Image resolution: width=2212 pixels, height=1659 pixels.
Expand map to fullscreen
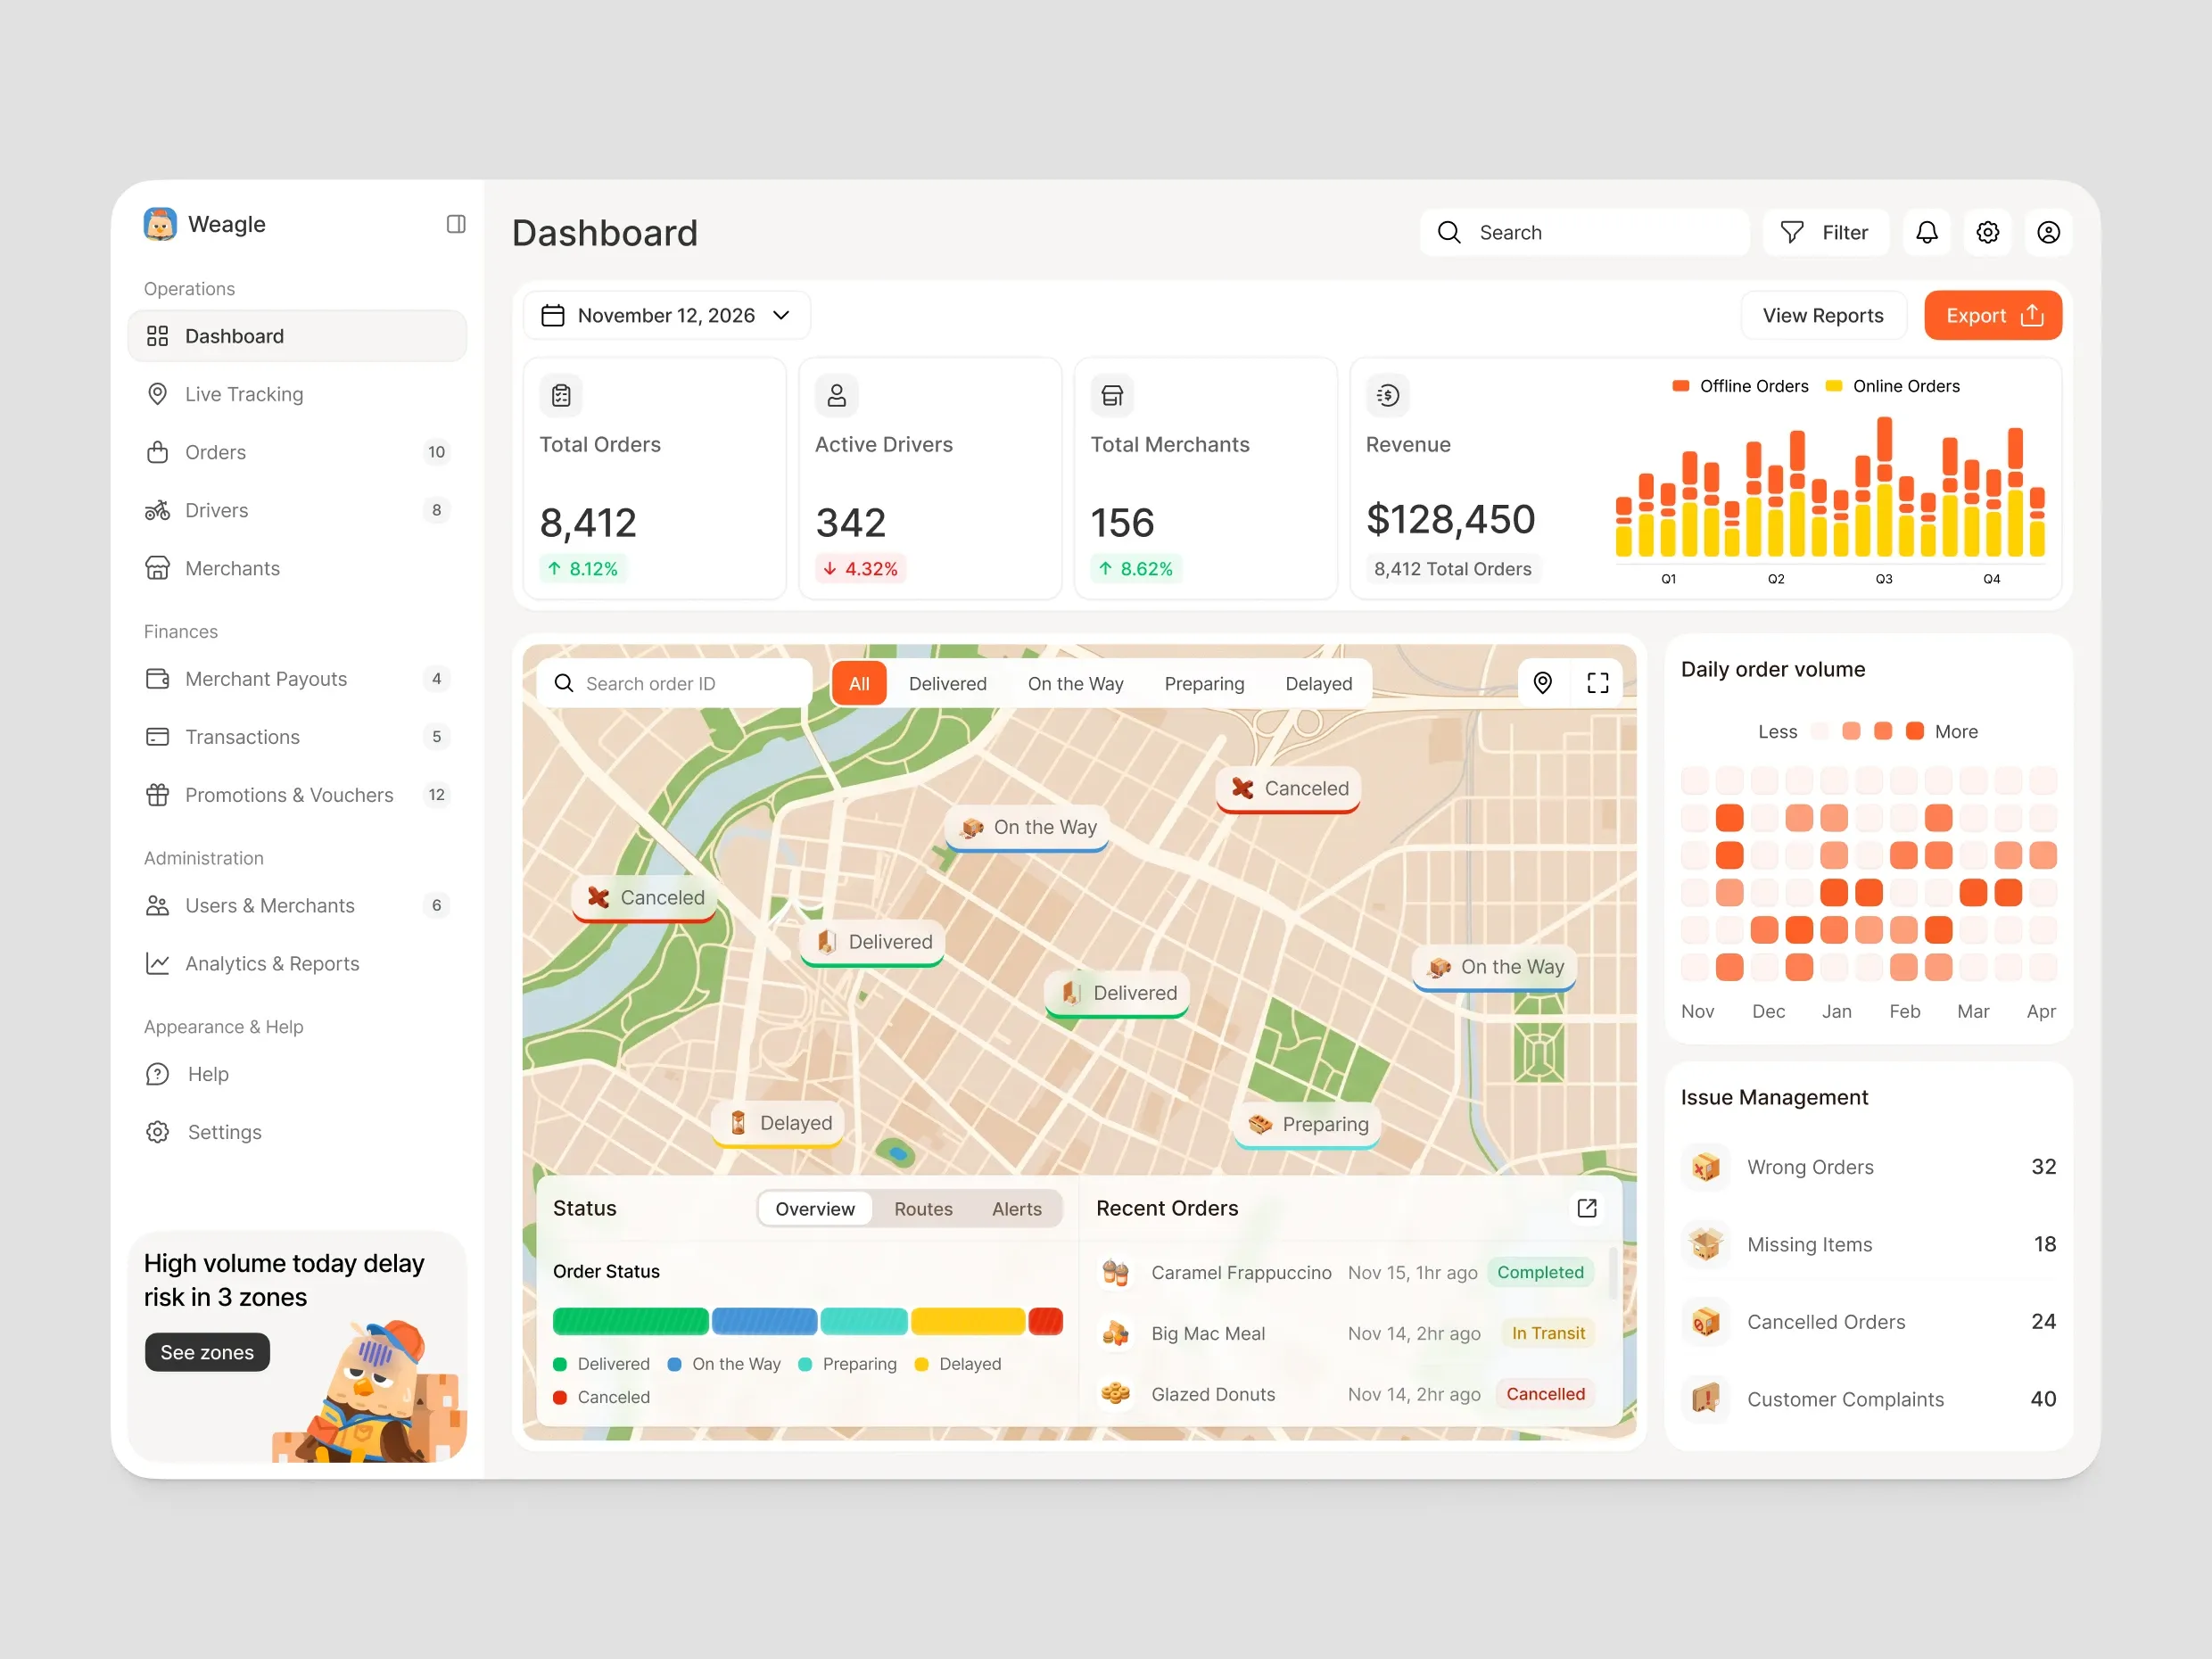(x=1598, y=683)
